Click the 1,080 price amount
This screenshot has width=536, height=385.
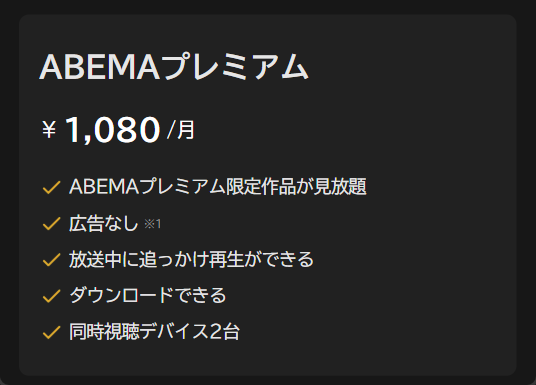[x=113, y=129]
